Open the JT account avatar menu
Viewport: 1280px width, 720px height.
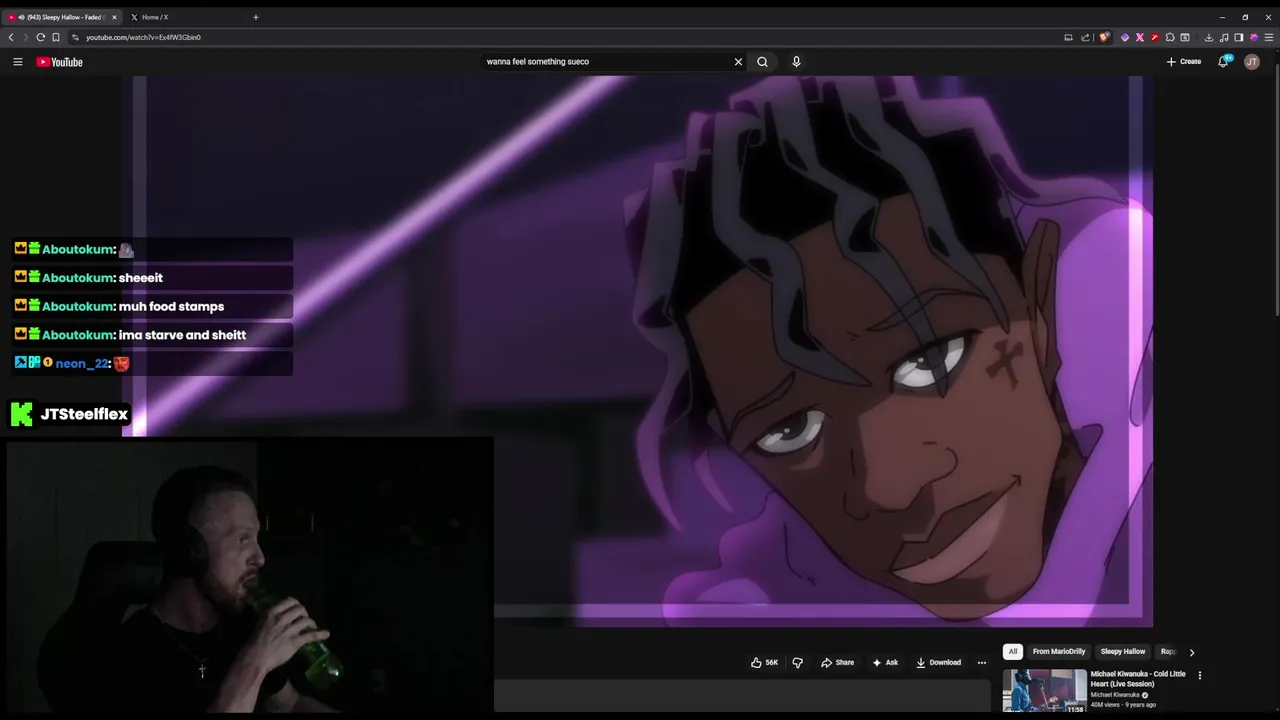(1252, 62)
